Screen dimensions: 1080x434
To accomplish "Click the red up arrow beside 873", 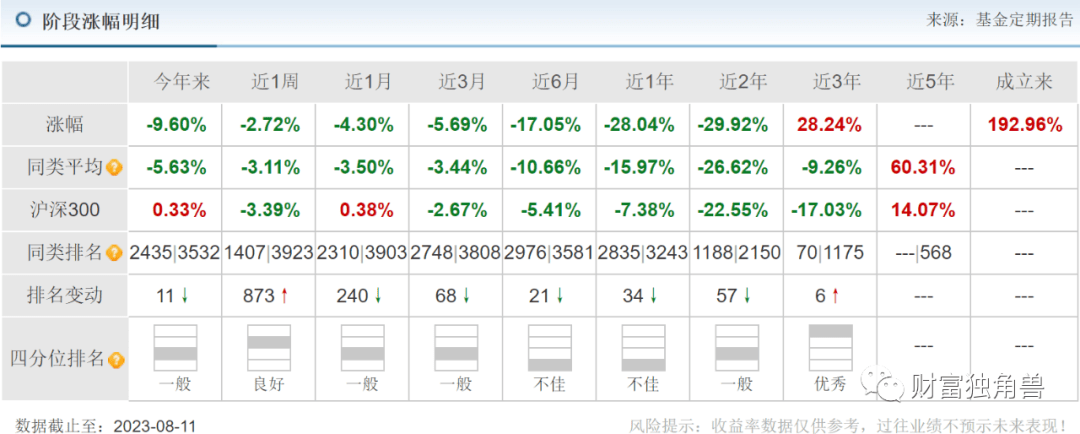I will pyautogui.click(x=285, y=296).
